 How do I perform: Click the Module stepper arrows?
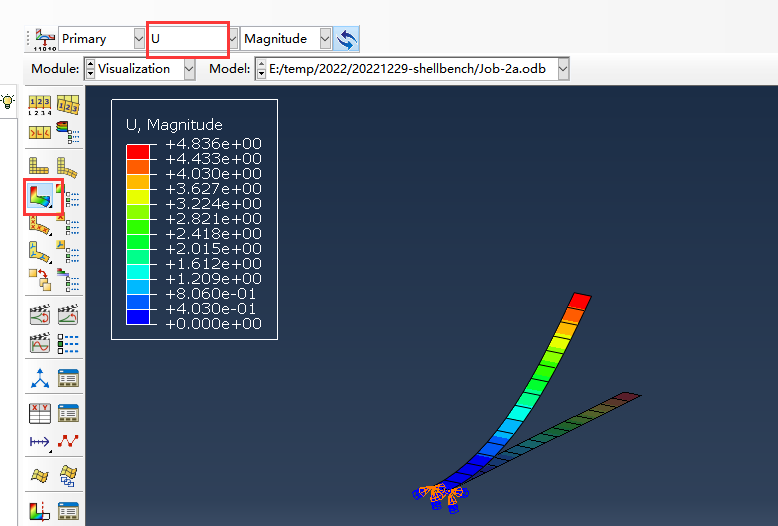(90, 69)
